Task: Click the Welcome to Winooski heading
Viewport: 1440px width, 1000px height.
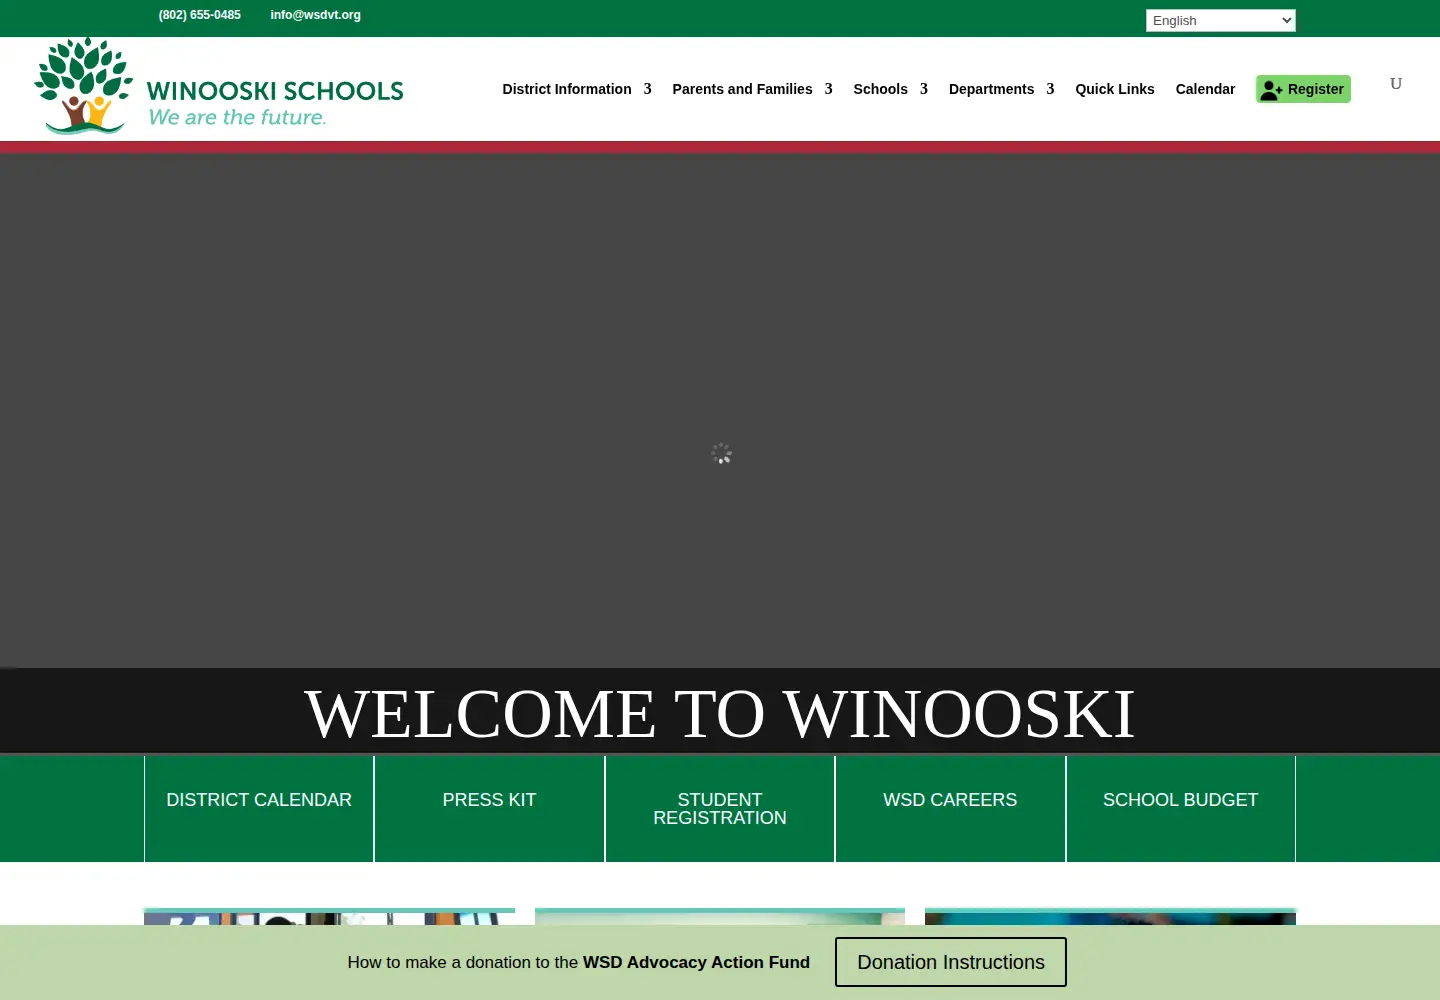Action: coord(720,714)
